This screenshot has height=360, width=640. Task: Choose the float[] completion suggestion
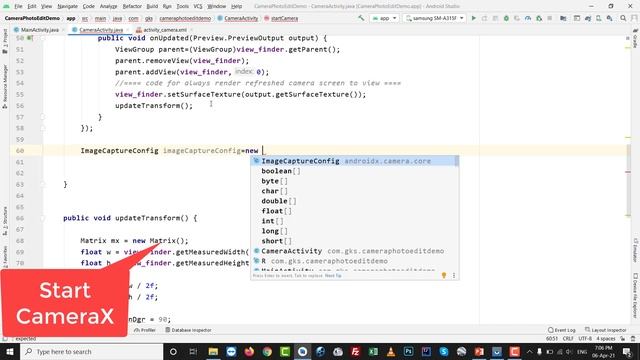click(354, 211)
